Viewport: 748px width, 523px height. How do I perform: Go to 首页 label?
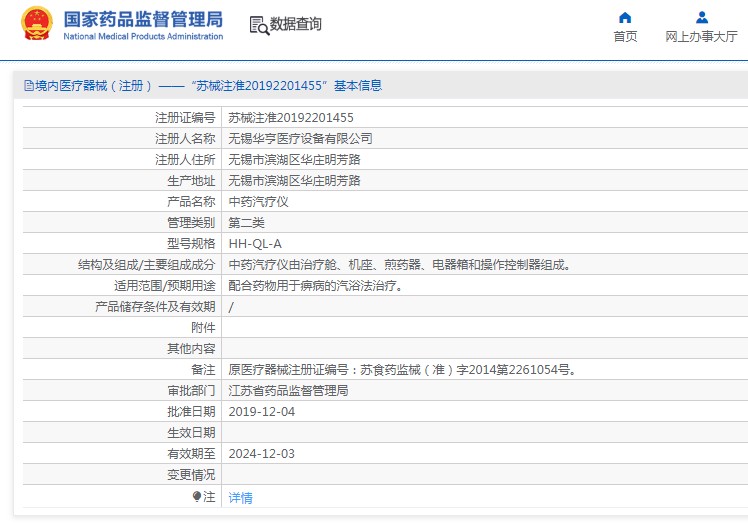coord(625,36)
